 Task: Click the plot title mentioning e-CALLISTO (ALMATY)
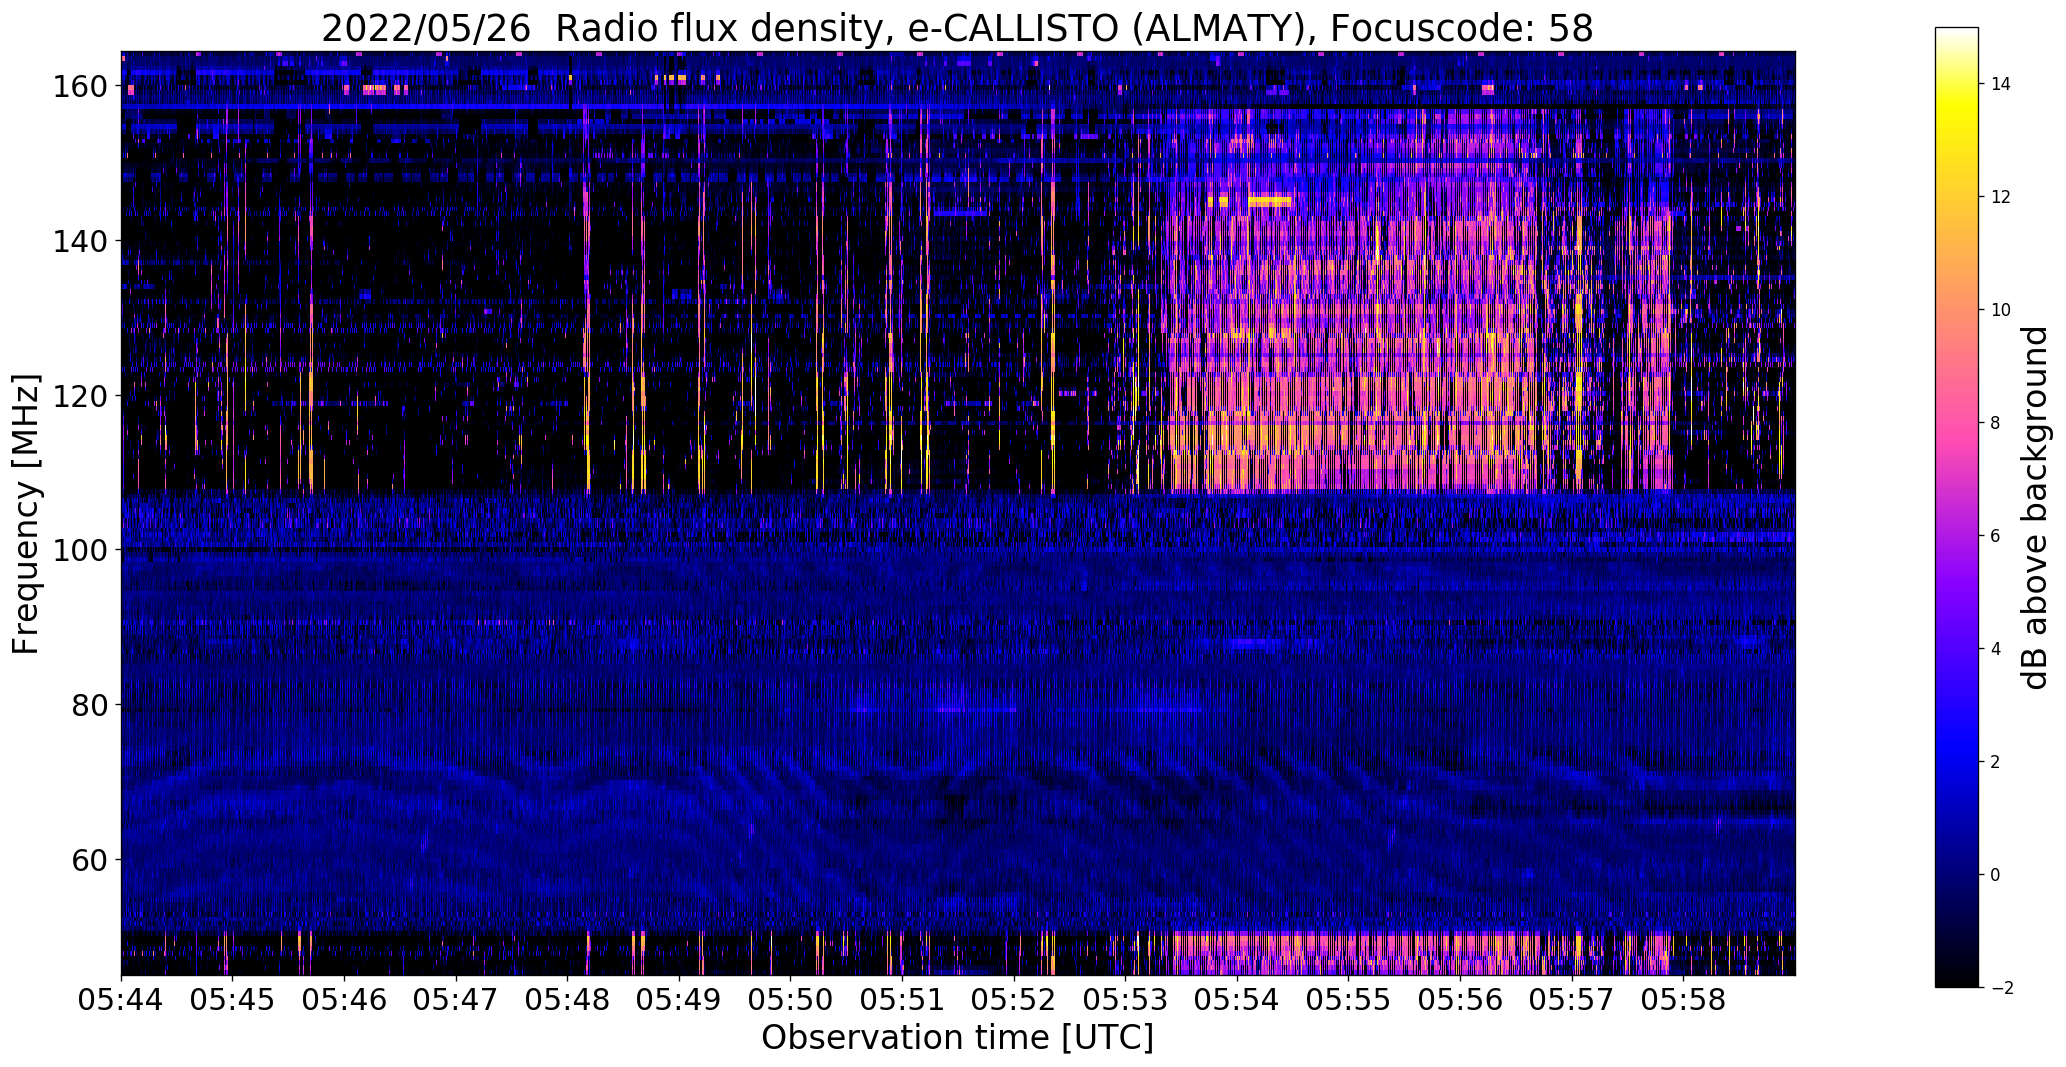click(x=957, y=29)
